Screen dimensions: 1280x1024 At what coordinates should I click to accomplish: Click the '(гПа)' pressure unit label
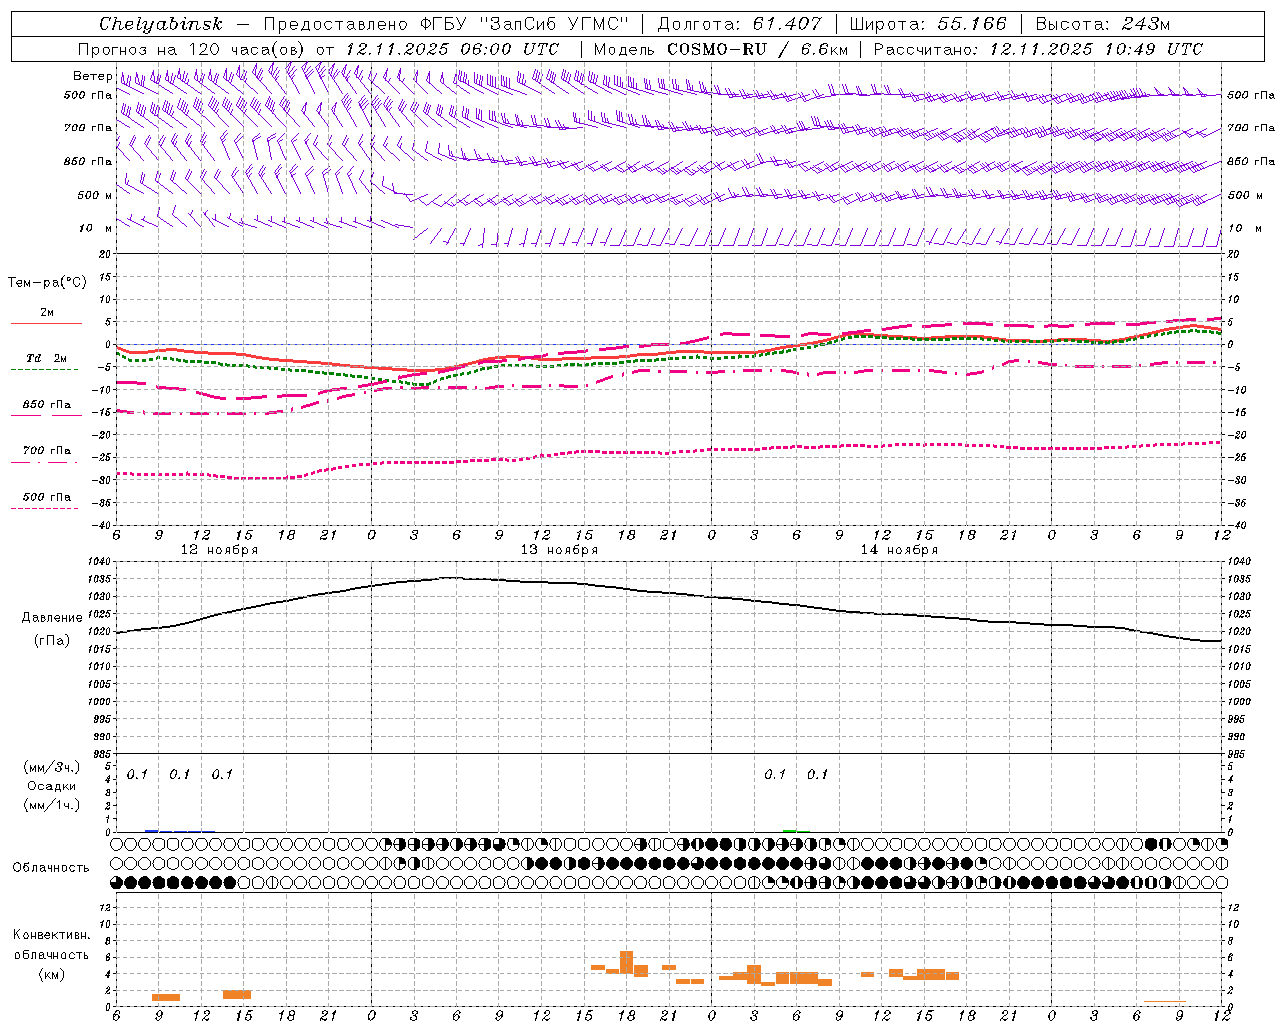[52, 641]
